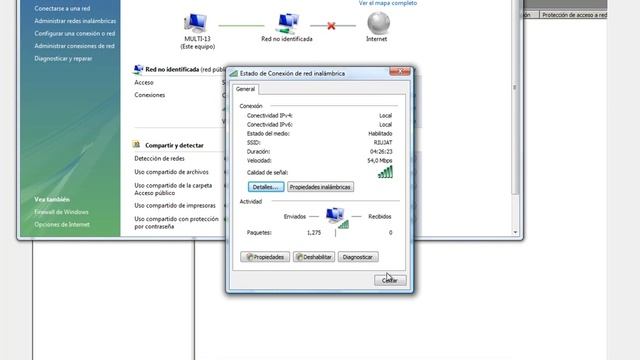
Task: Click the Propiedades inalámbricas button
Action: [320, 187]
